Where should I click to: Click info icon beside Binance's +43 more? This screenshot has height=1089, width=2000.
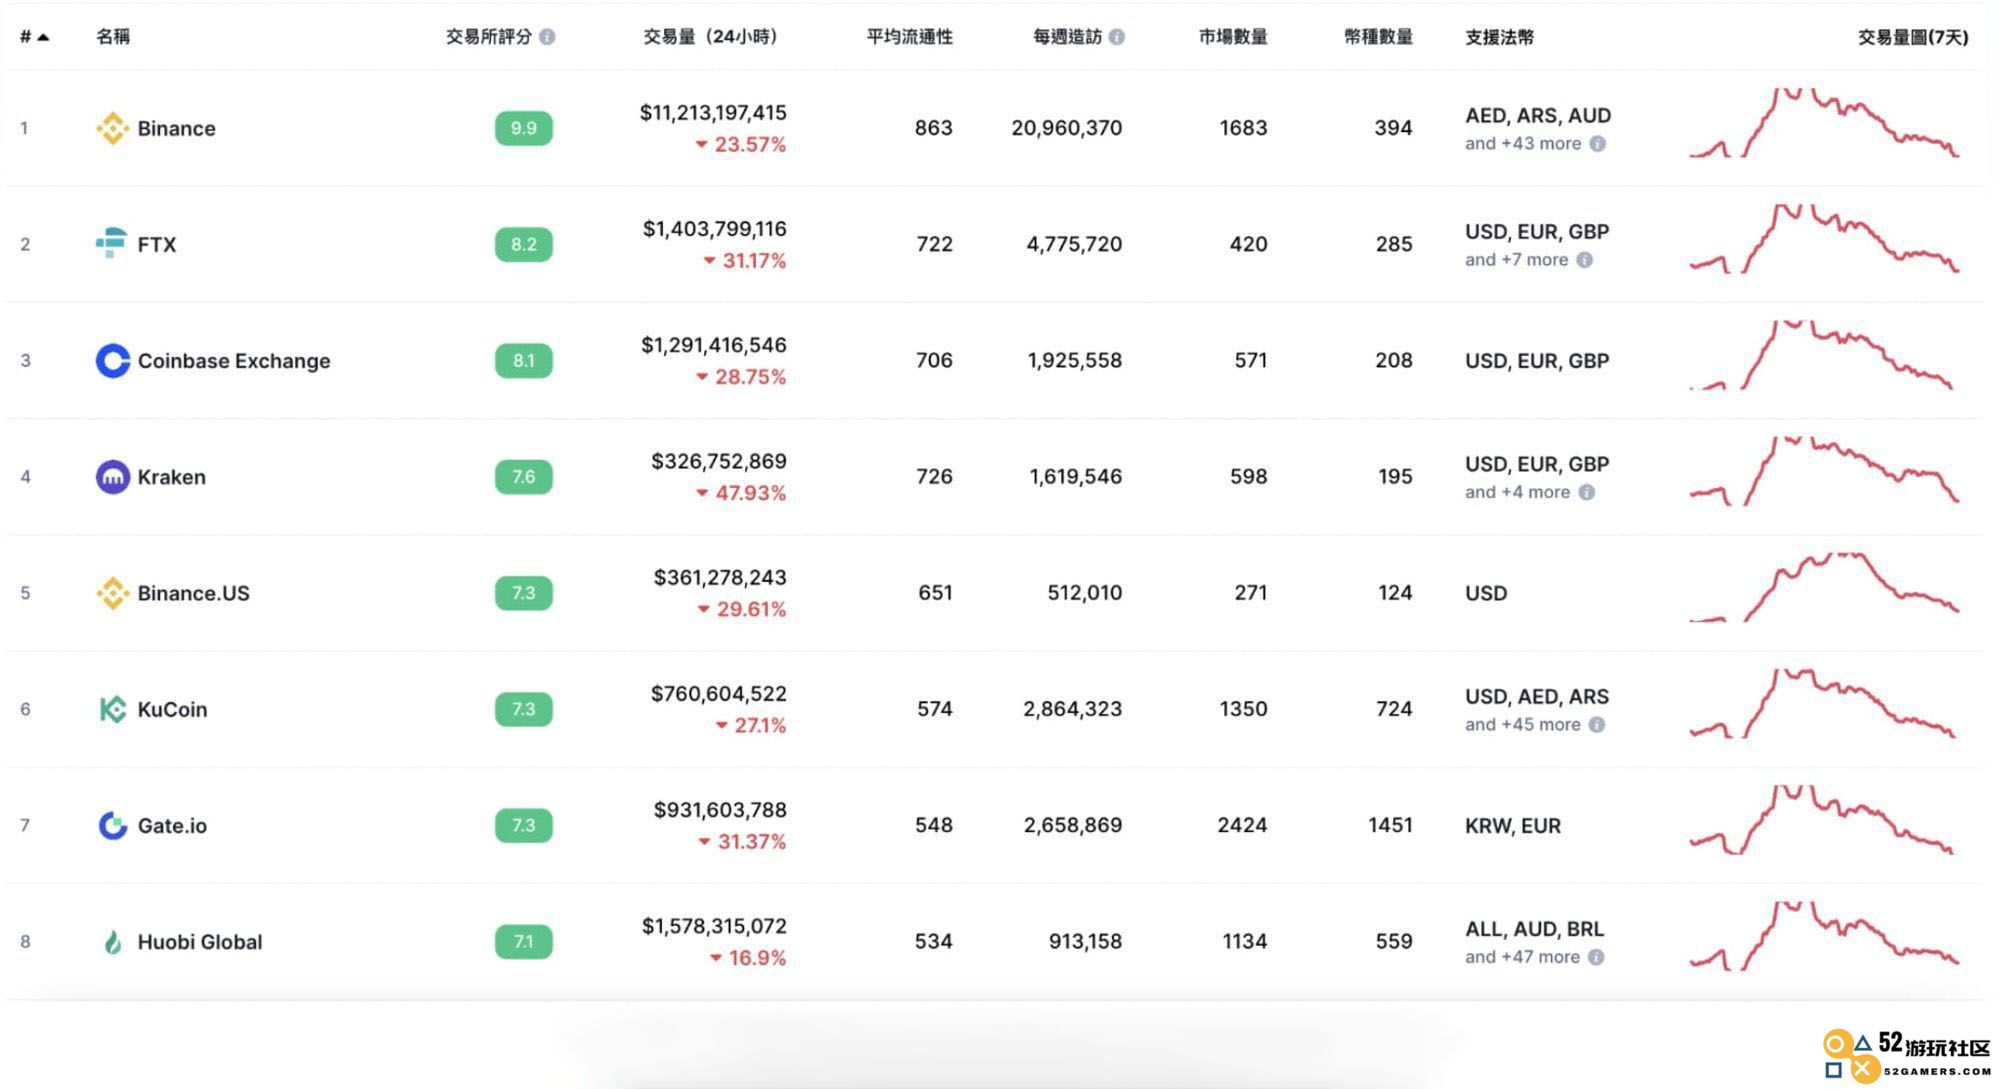tap(1598, 143)
